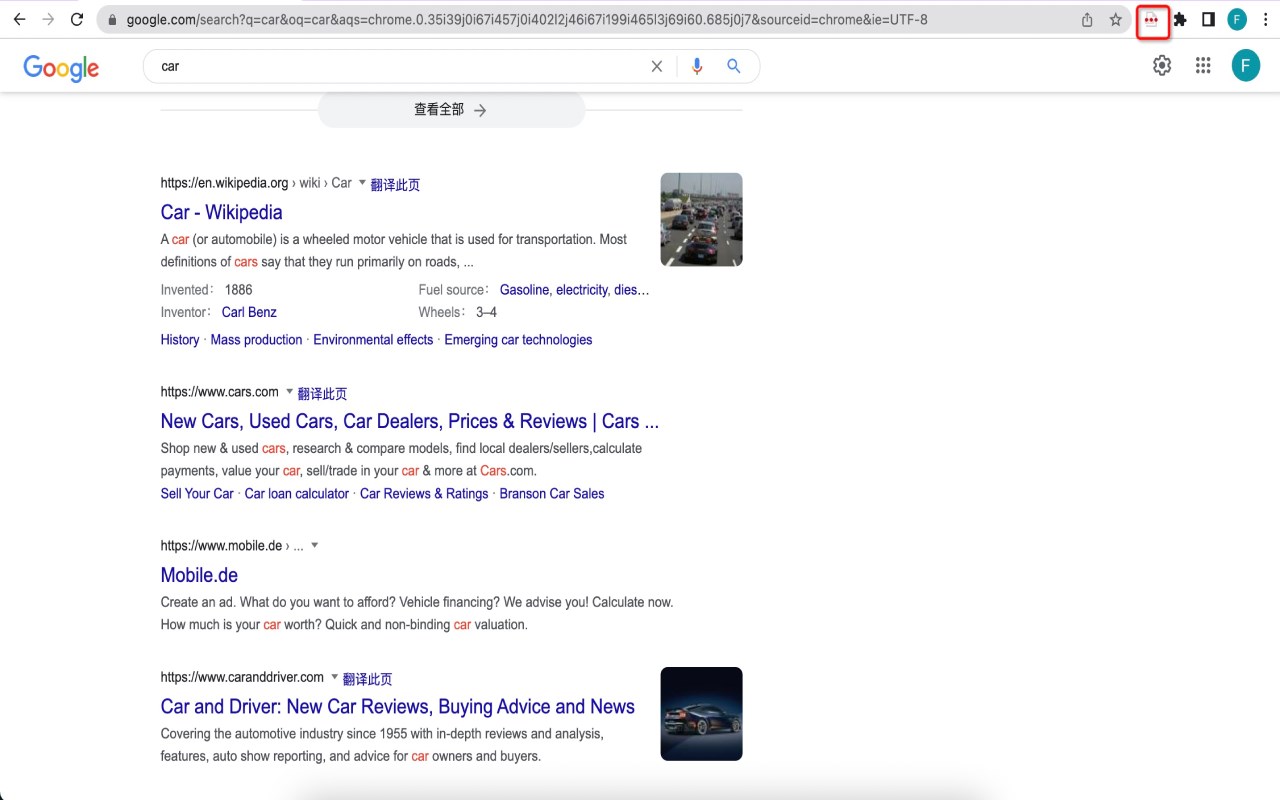Expand the dropdown arrow beside mobile.de URL
1280x800 pixels.
pos(314,546)
